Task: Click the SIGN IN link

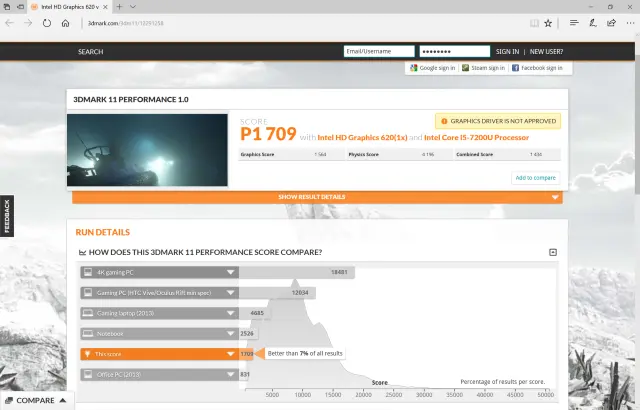Action: [x=507, y=51]
